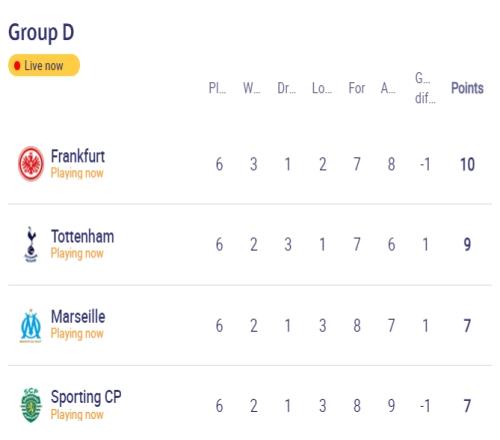The image size is (500, 440).
Task: Click Frankfurt's points total of 10
Action: 467,164
